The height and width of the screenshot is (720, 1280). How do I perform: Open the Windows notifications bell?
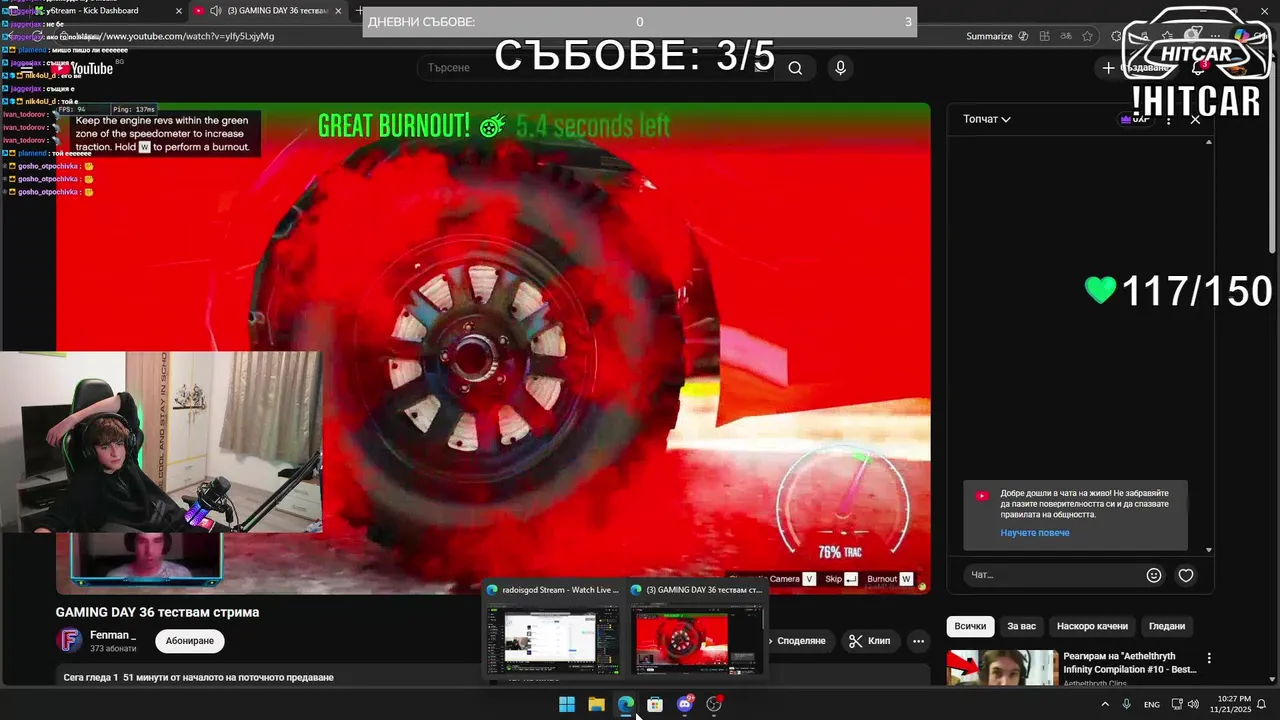pos(1262,704)
